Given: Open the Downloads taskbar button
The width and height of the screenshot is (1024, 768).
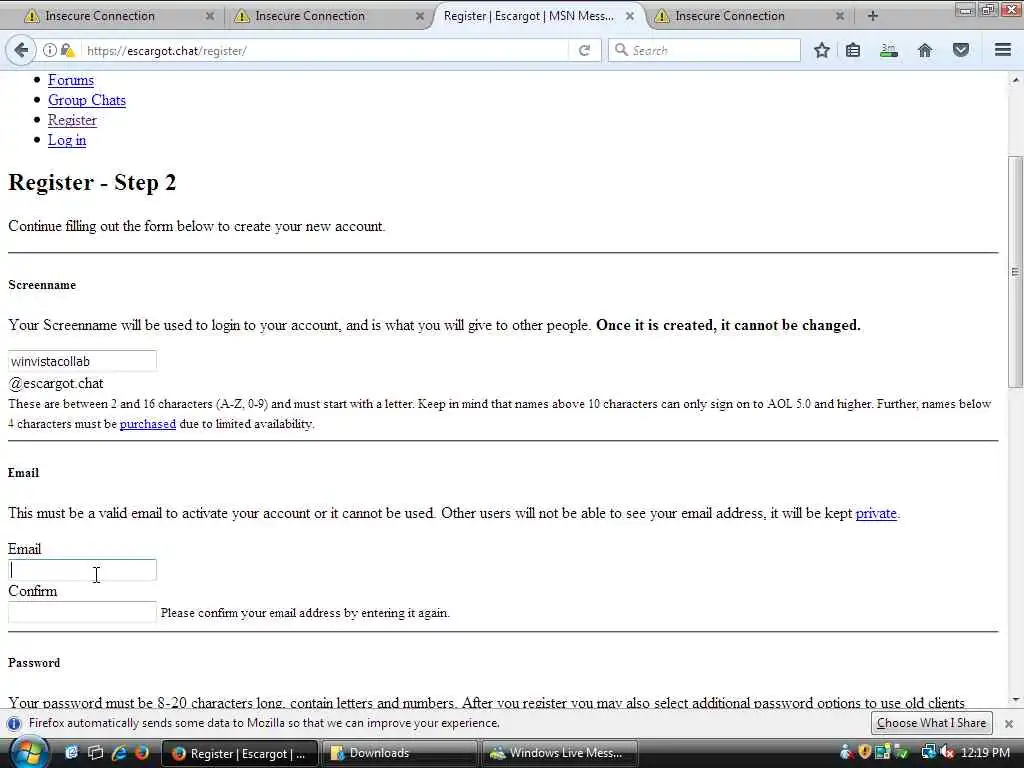Looking at the screenshot, I should [x=399, y=754].
